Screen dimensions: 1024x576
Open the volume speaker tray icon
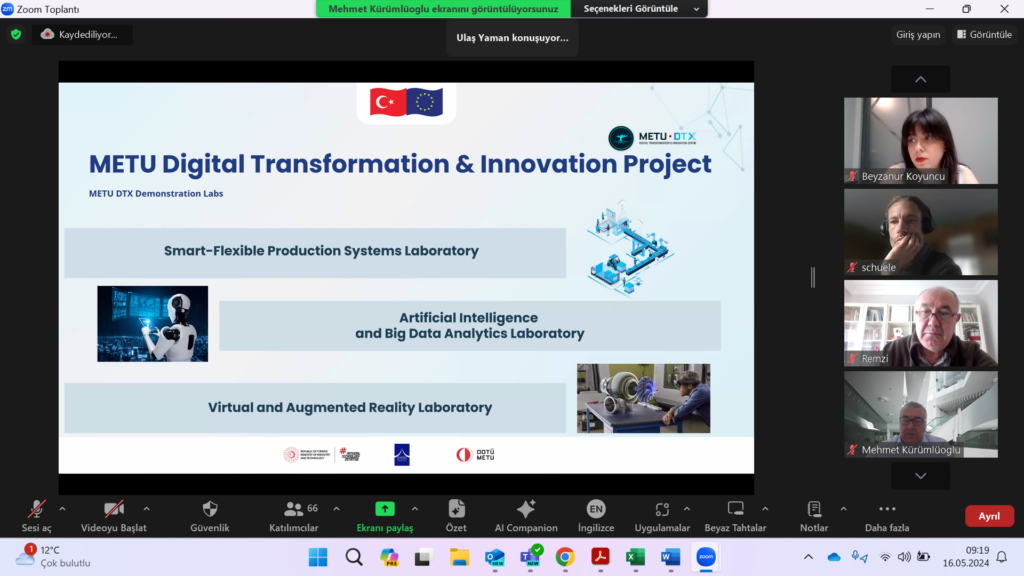[904, 557]
